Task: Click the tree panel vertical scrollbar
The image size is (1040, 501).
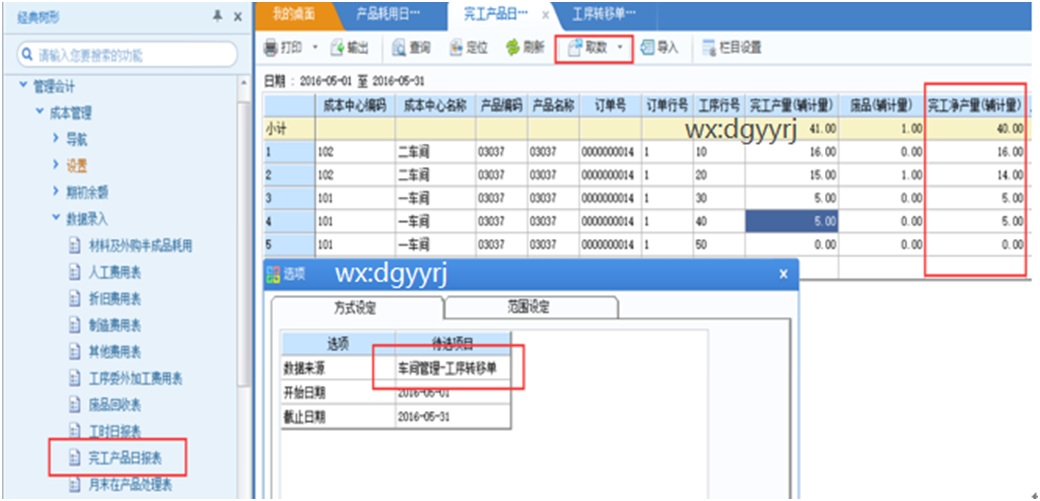Action: [244, 243]
